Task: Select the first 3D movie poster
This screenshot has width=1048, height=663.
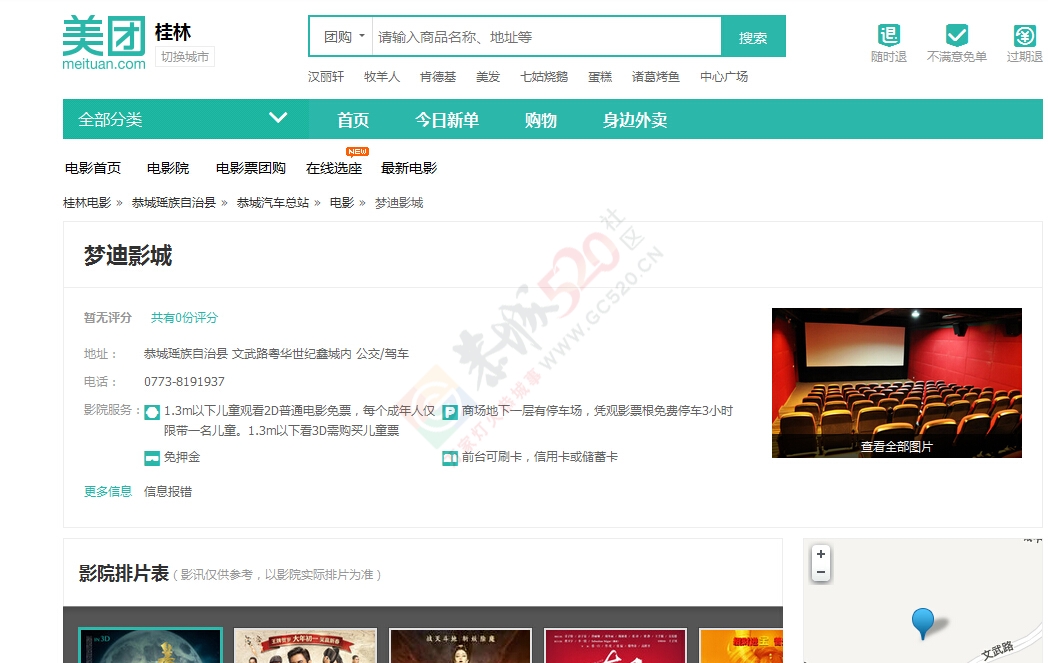Action: click(150, 646)
